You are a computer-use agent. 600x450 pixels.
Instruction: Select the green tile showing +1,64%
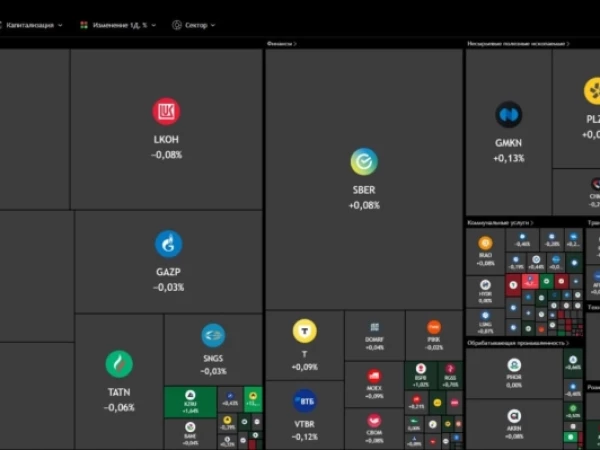[190, 402]
